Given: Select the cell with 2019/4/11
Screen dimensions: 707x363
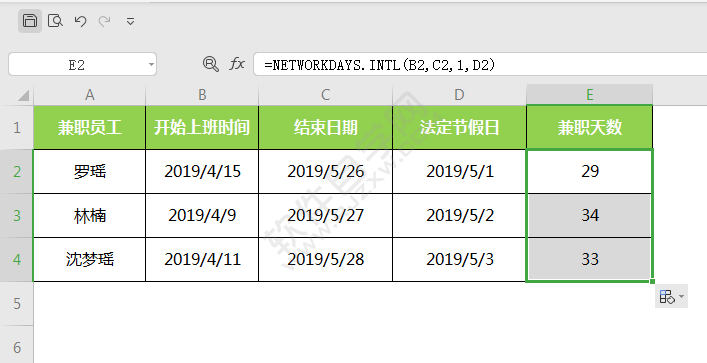Looking at the screenshot, I should pyautogui.click(x=202, y=259).
